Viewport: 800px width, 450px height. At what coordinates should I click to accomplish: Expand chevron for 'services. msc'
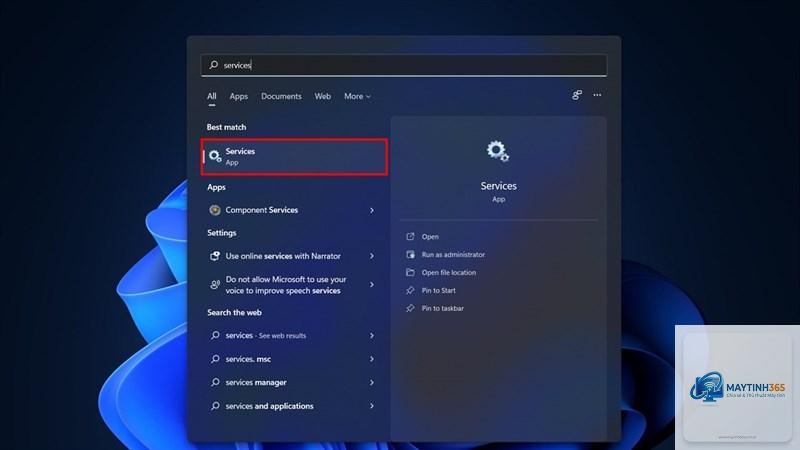pos(372,359)
